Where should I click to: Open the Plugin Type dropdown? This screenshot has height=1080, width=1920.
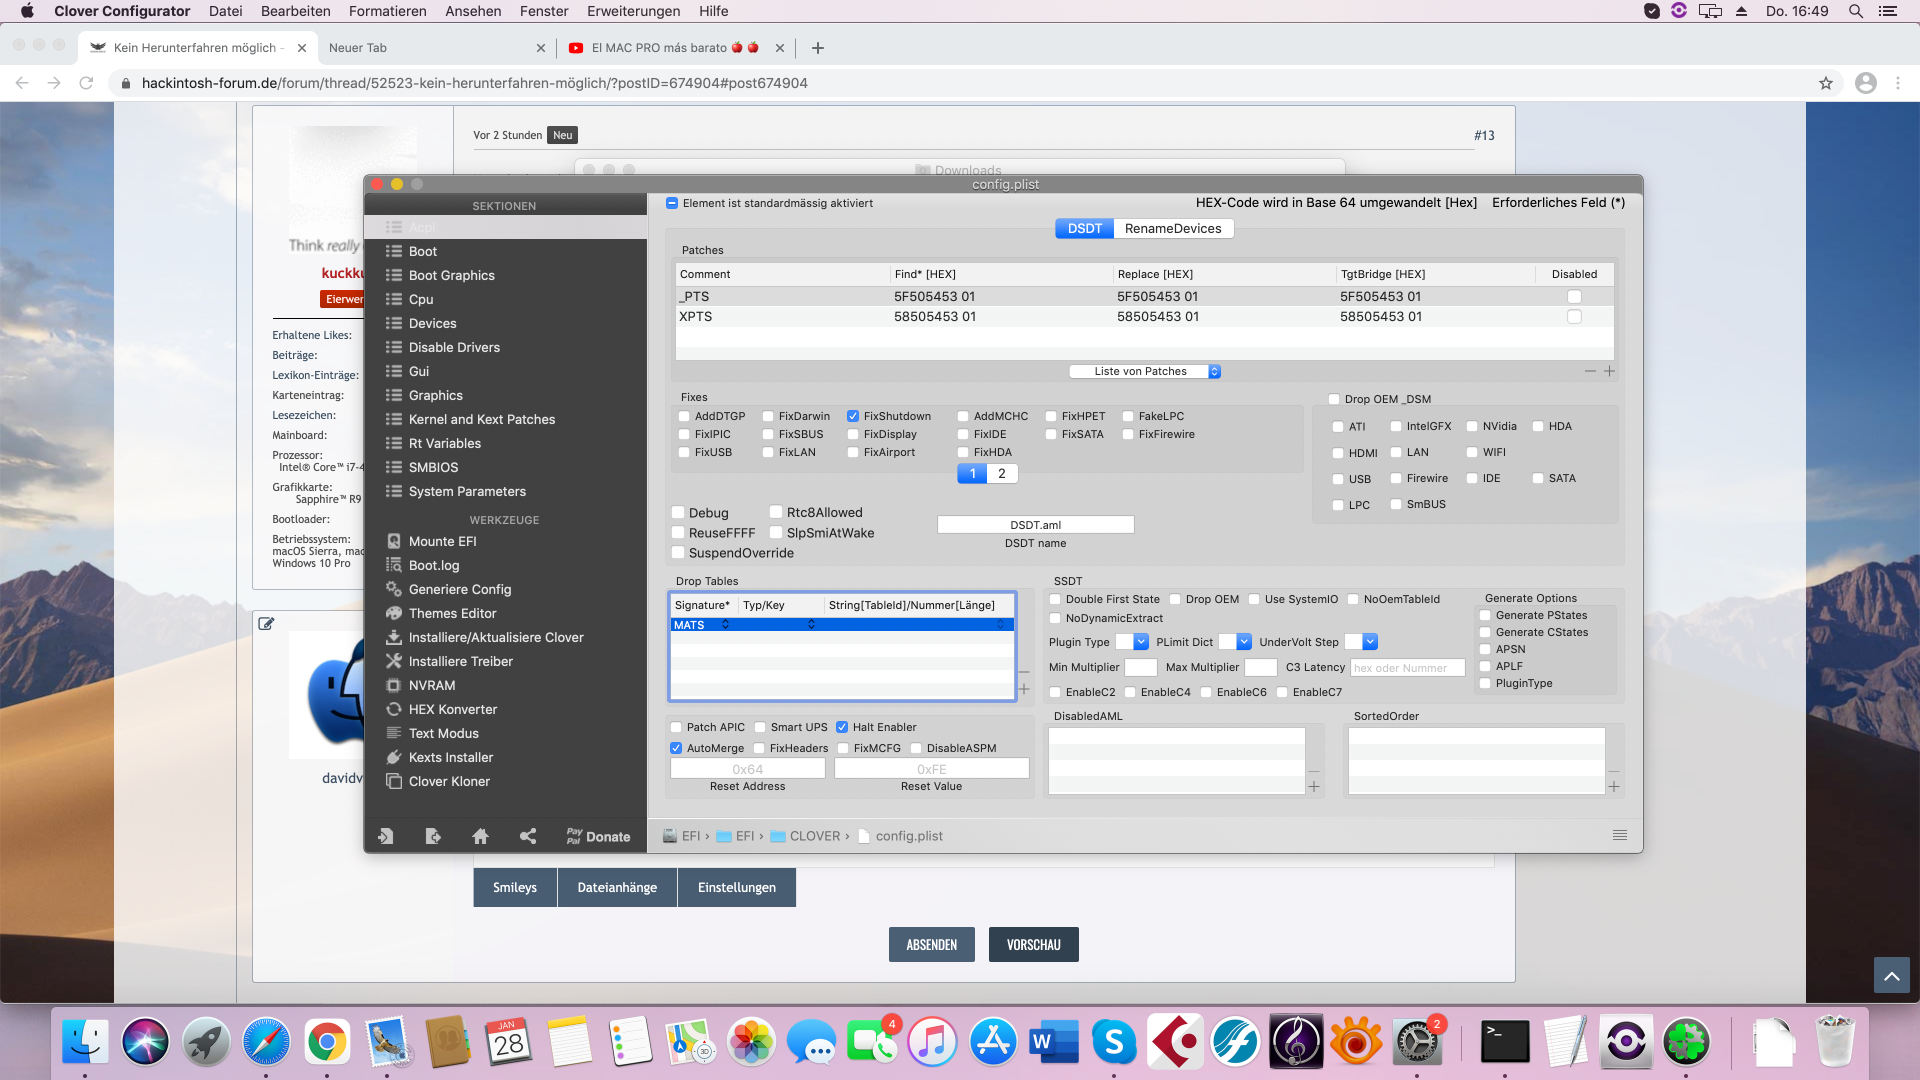(x=1141, y=642)
